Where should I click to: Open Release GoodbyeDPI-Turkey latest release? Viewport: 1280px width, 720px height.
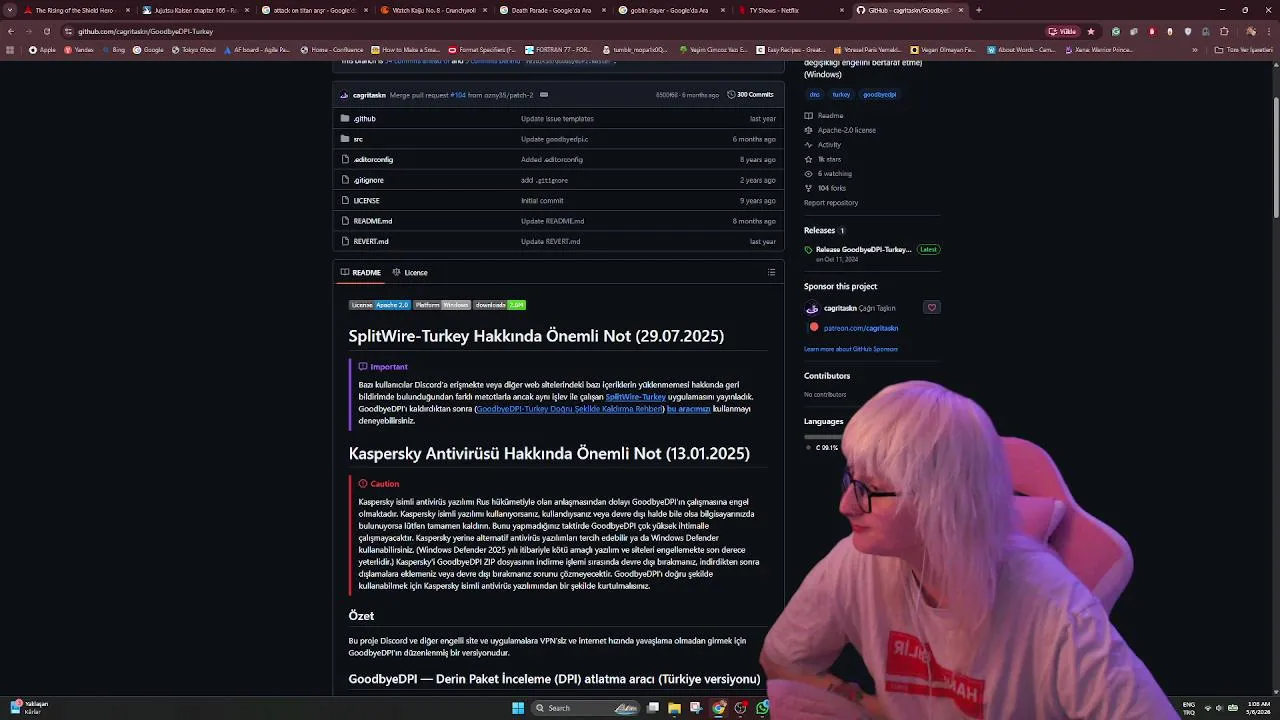click(x=863, y=249)
